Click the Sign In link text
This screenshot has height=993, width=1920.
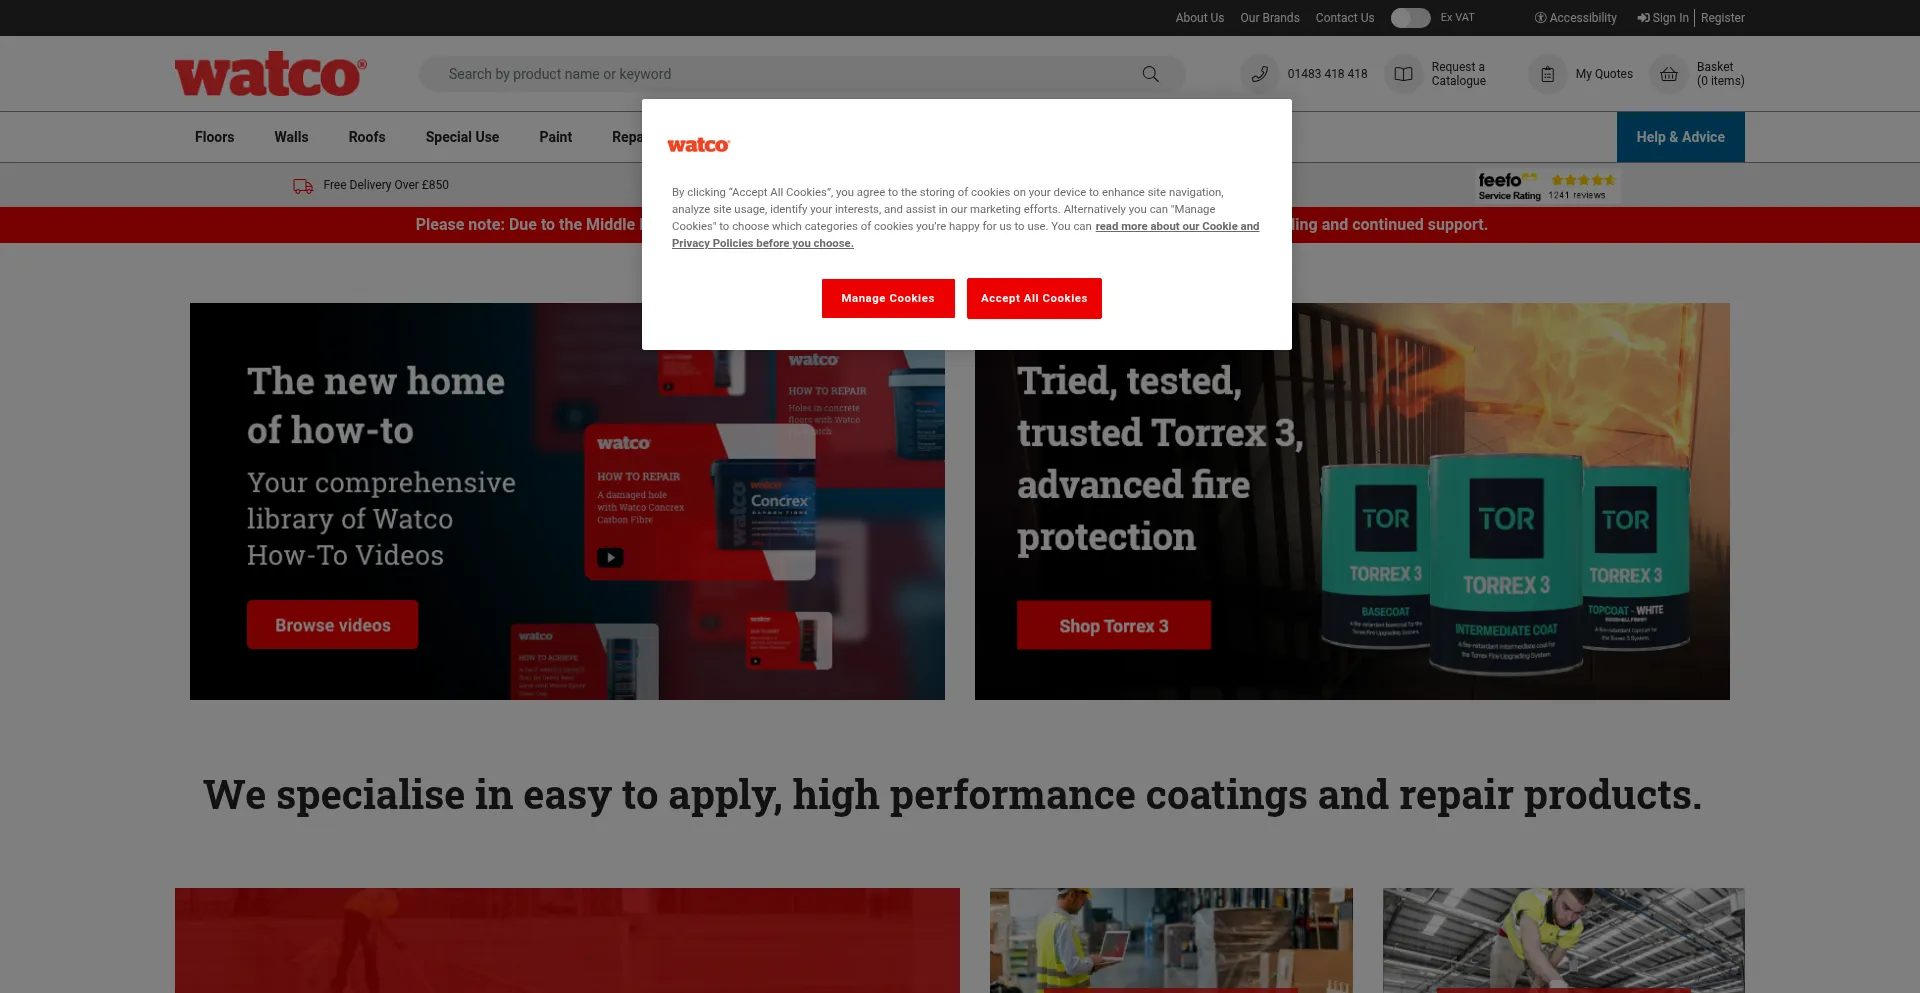[x=1671, y=18]
